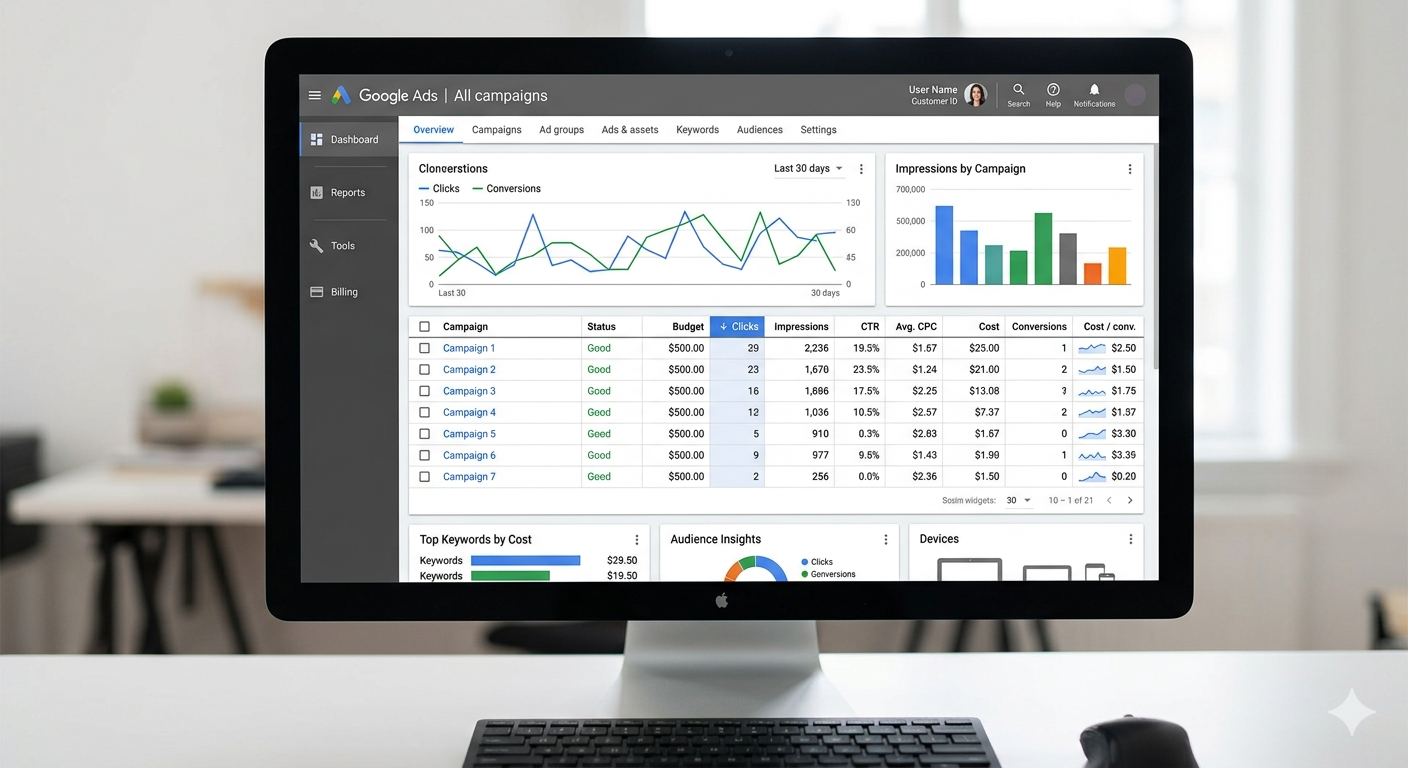Sort by the Clicks column header

pos(738,327)
